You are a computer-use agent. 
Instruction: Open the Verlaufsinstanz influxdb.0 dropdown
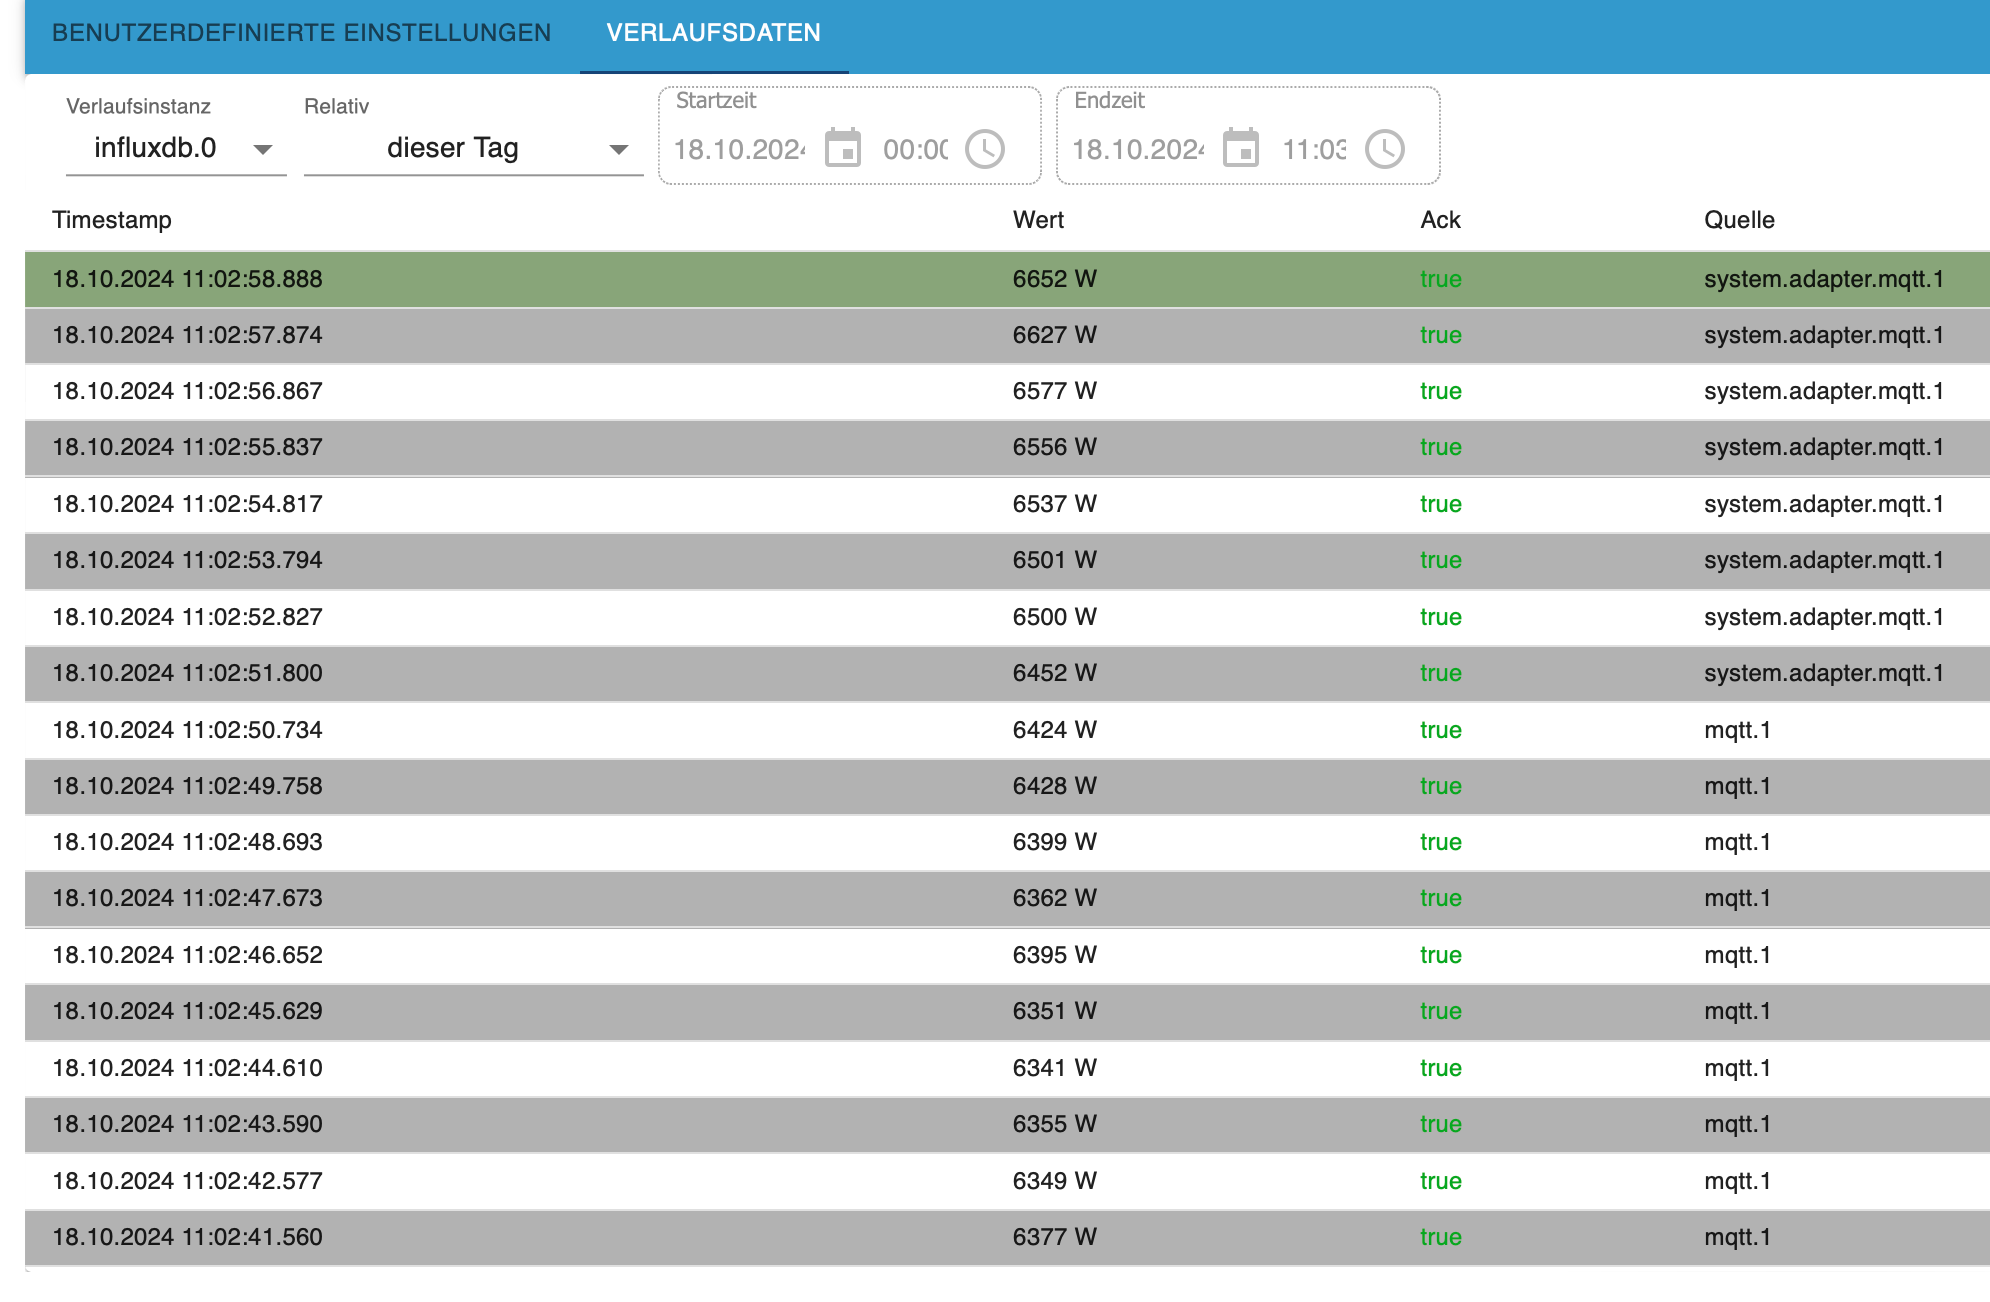[x=176, y=148]
